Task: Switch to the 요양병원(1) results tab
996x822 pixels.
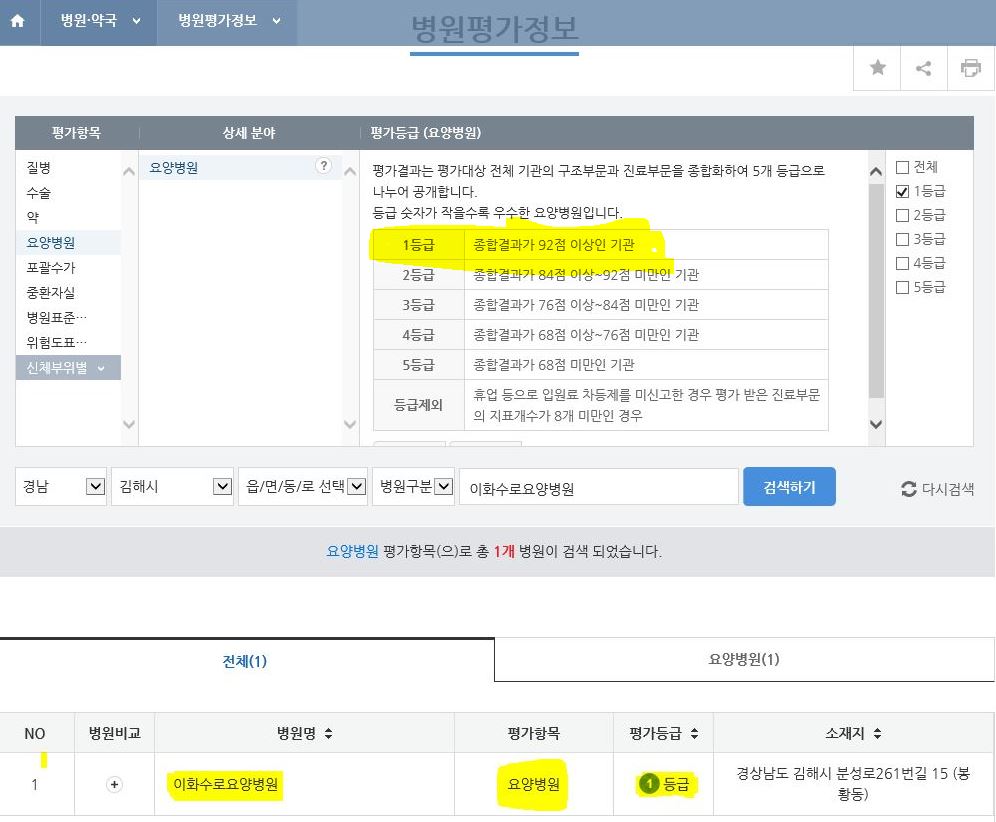Action: [744, 659]
